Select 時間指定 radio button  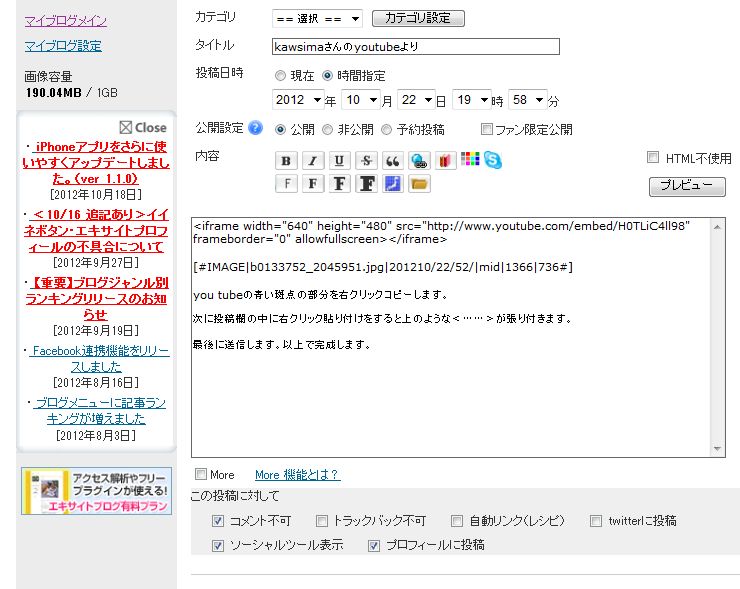tap(328, 76)
